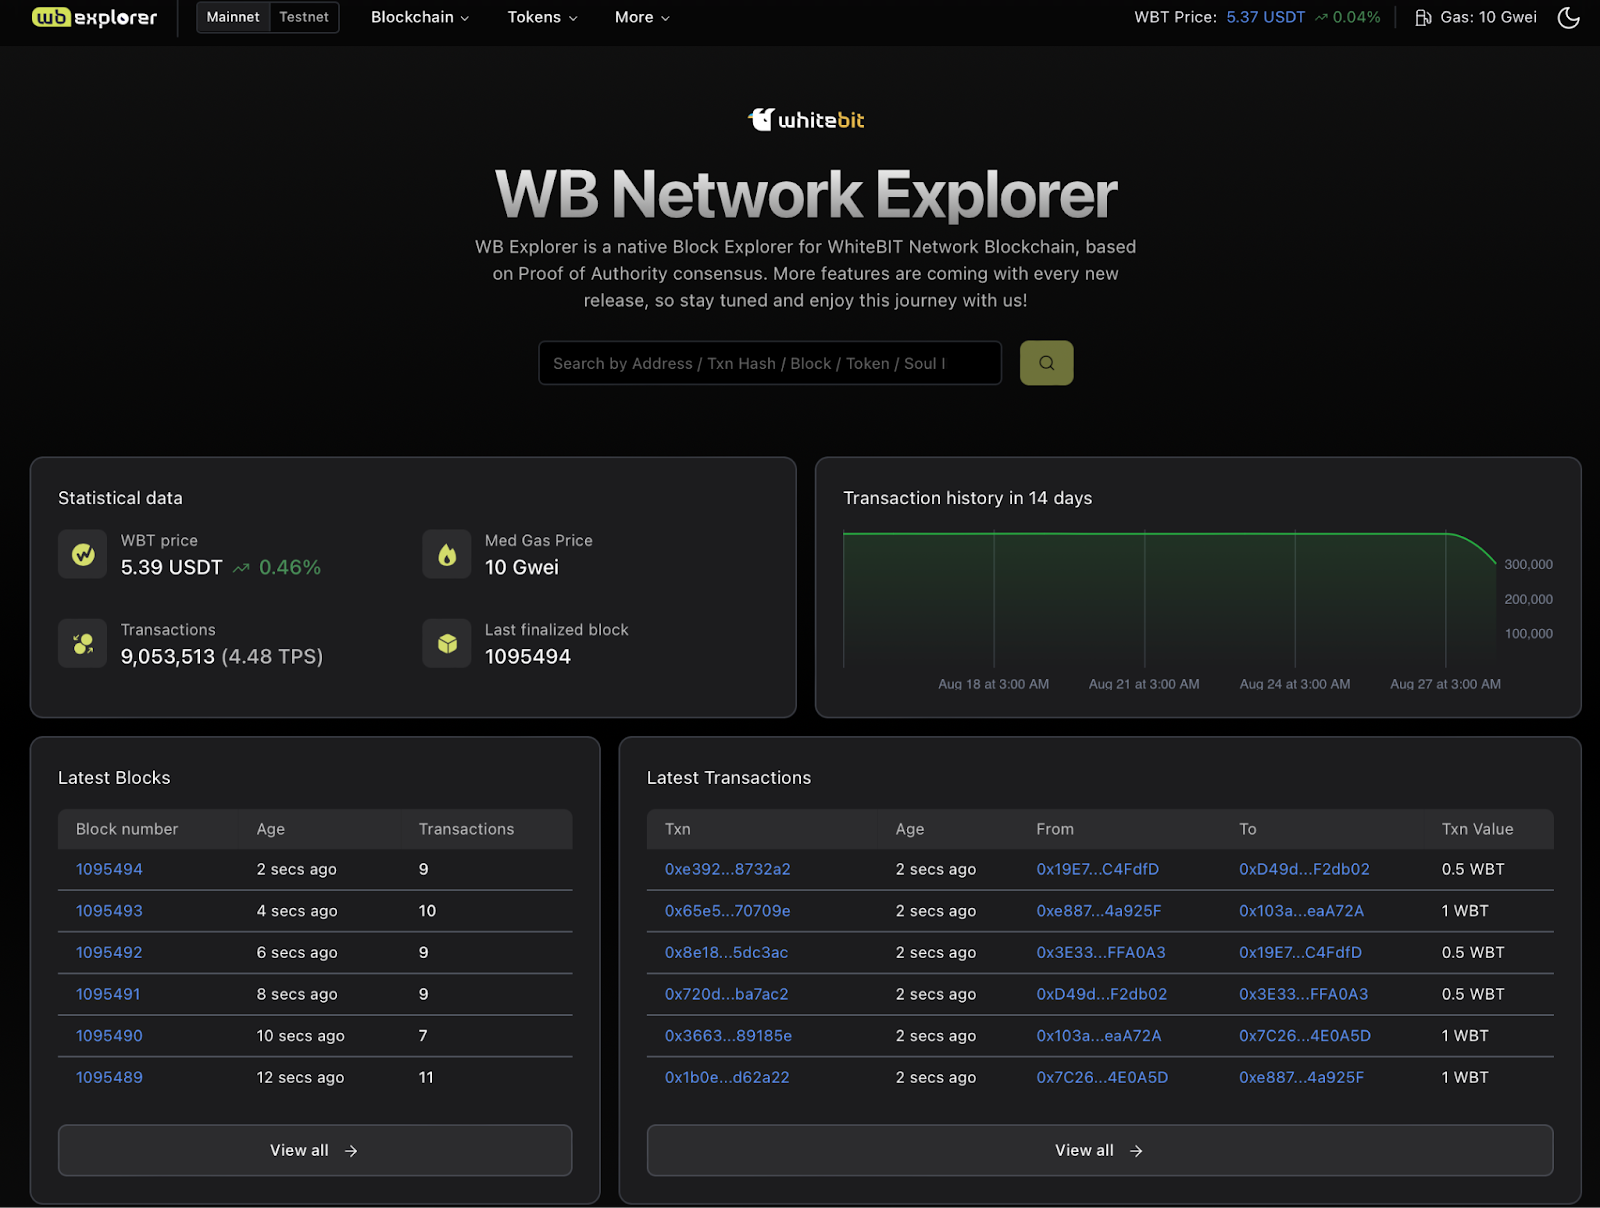Screen dimensions: 1600x1208
Task: Open block 1095494 in Latest Blocks
Action: coord(109,869)
